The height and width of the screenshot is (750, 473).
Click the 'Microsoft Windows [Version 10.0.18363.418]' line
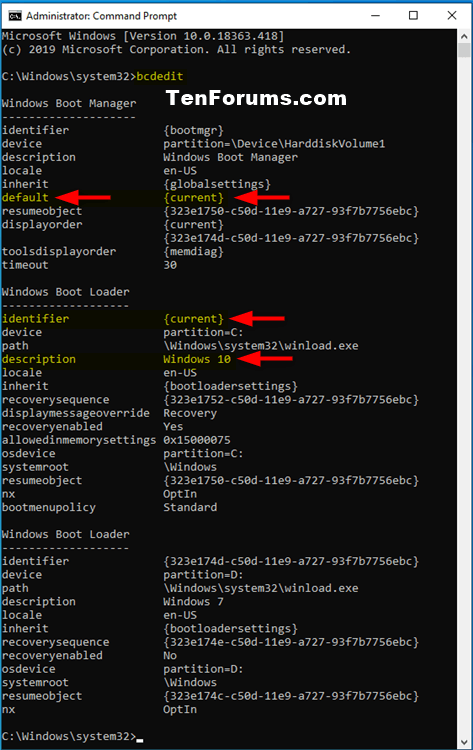point(143,36)
